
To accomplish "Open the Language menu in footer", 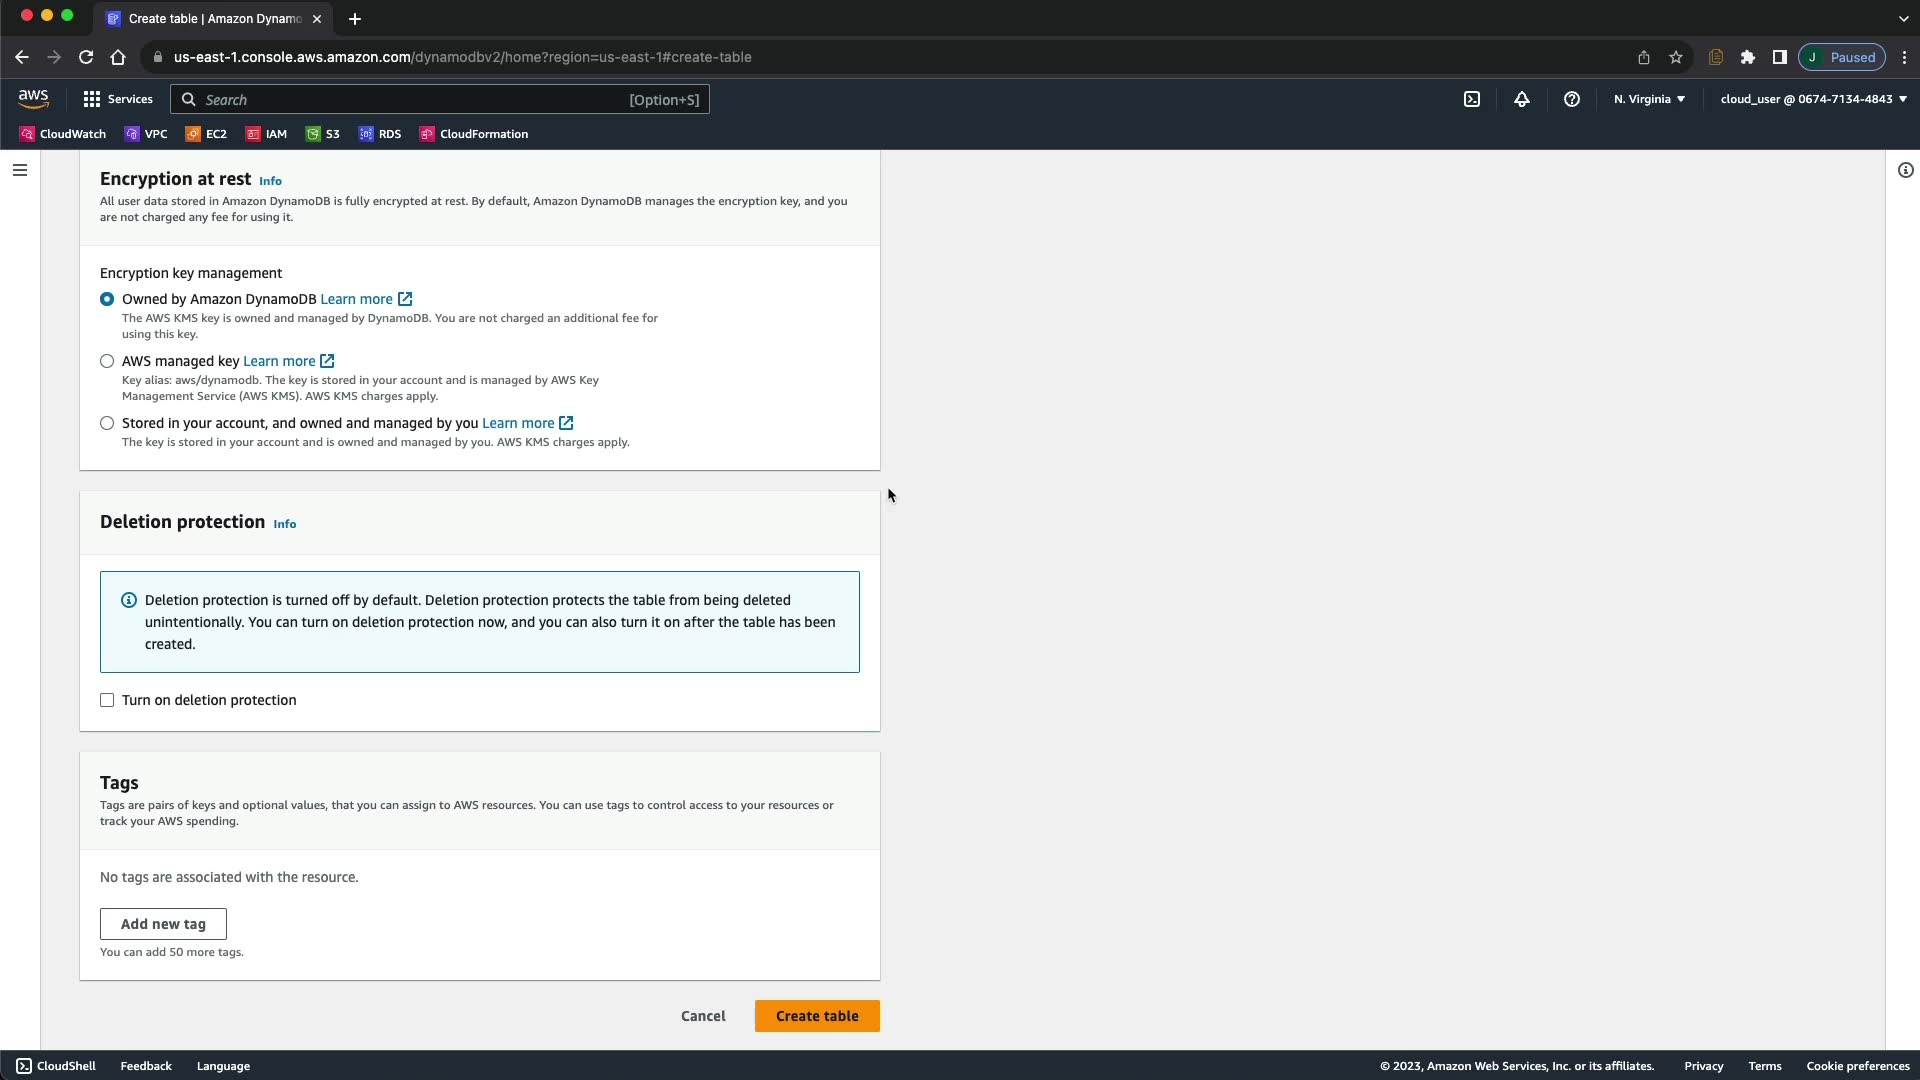I will [223, 1066].
